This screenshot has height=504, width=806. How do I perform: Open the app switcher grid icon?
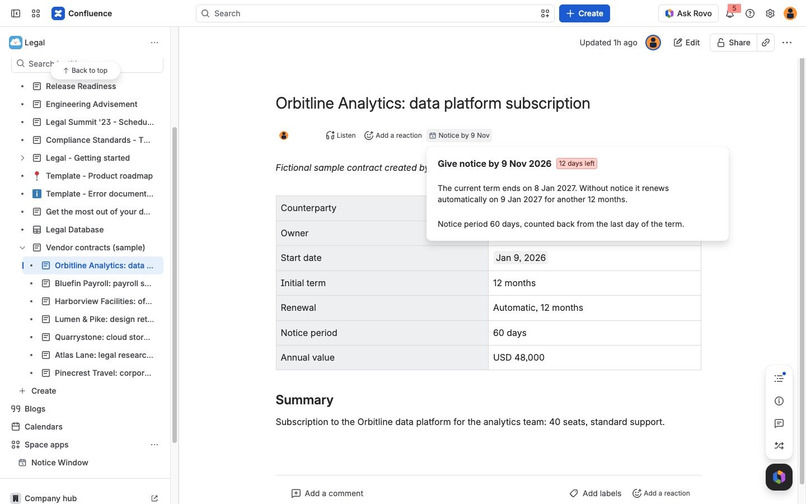(35, 13)
